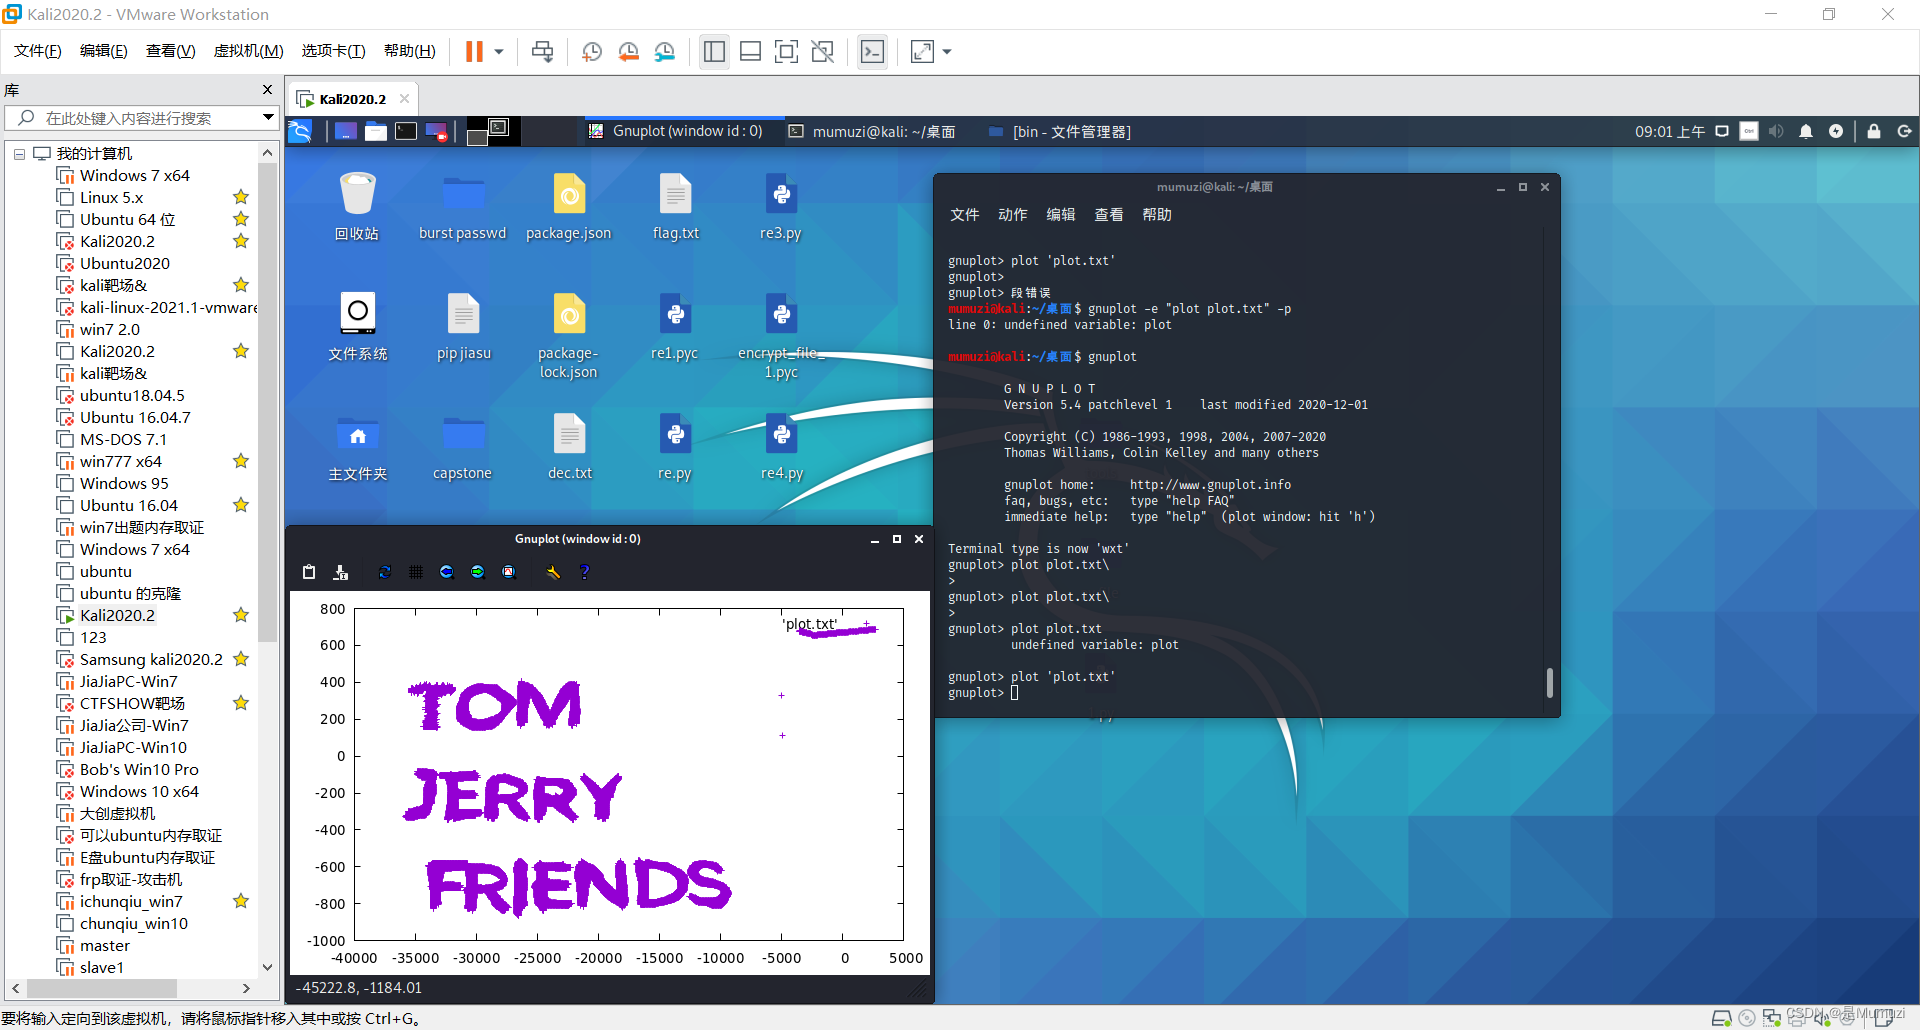Toggle favorite star for win777 x64
The height and width of the screenshot is (1030, 1920).
coord(241,462)
